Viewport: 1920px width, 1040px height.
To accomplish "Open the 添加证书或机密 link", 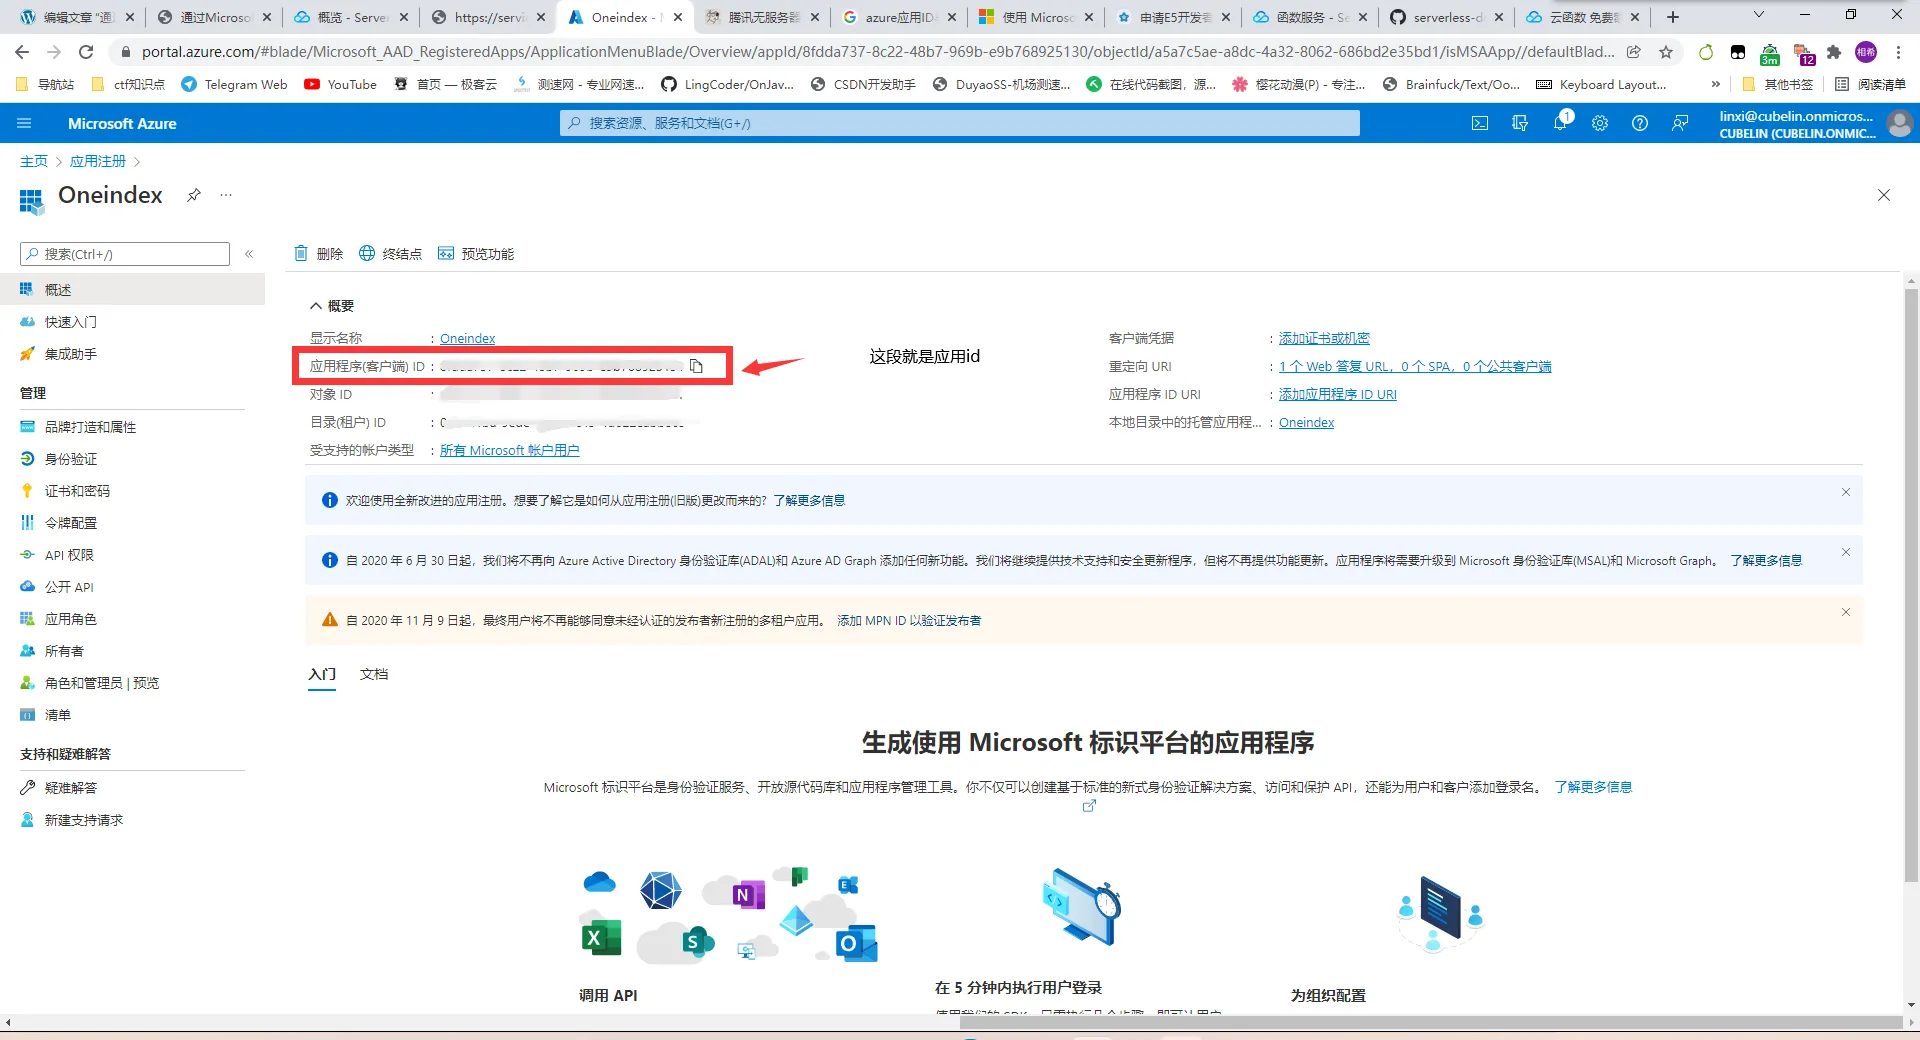I will tap(1324, 338).
